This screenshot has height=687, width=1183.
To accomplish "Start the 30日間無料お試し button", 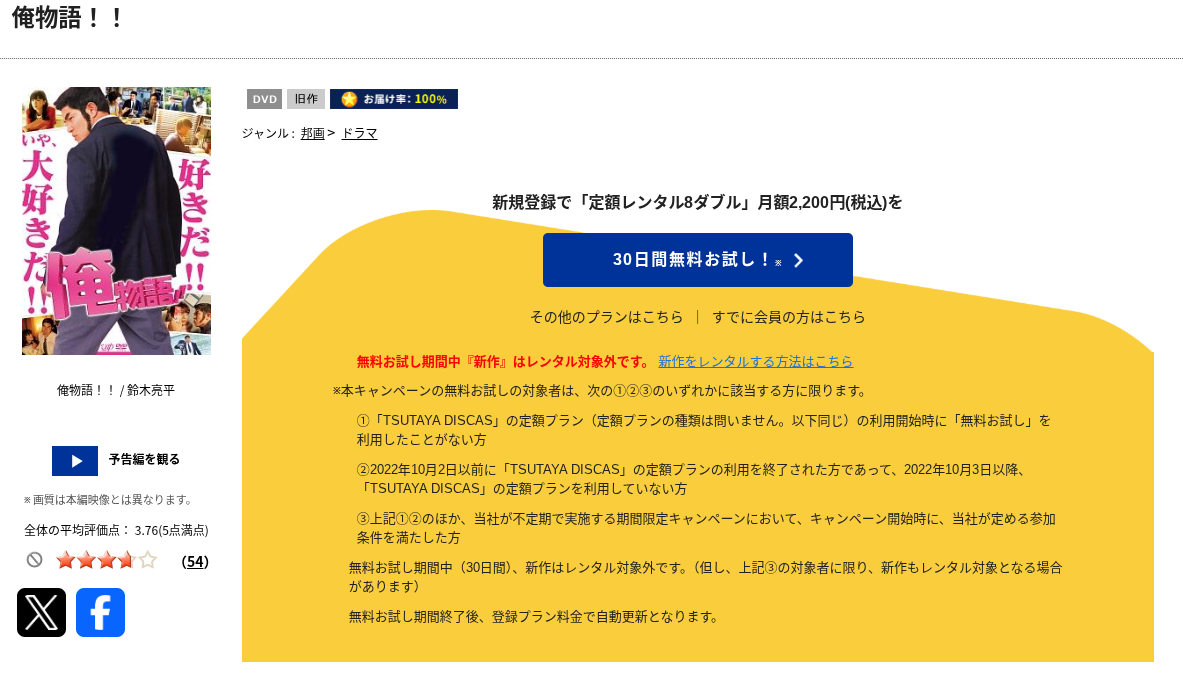I will coord(698,260).
